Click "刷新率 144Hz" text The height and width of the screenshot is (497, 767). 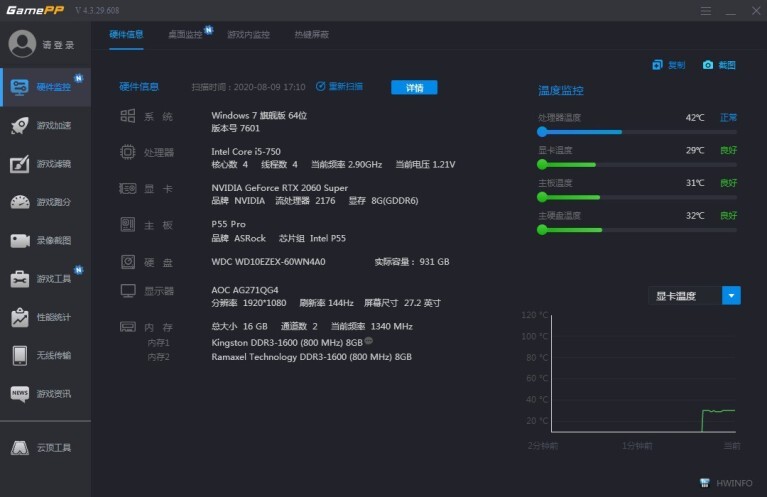click(326, 303)
